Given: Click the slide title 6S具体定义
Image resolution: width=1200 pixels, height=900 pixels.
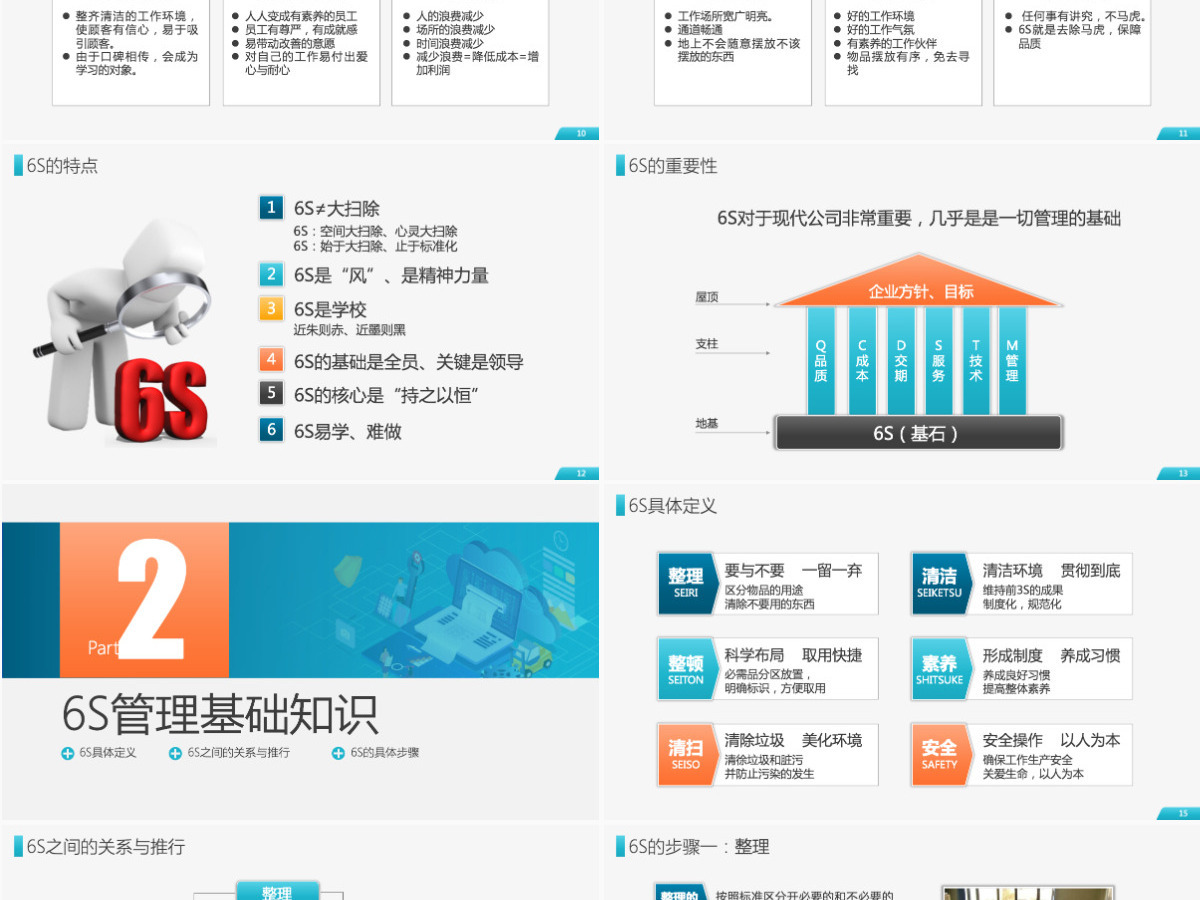Looking at the screenshot, I should [673, 506].
